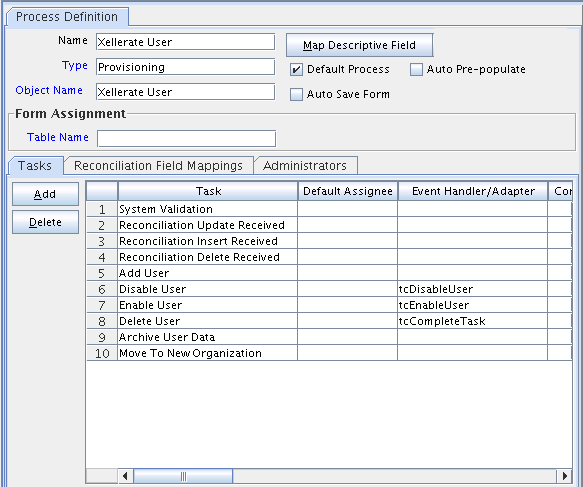
Task: Click the tcCompleteTask adapter cell
Action: click(473, 321)
